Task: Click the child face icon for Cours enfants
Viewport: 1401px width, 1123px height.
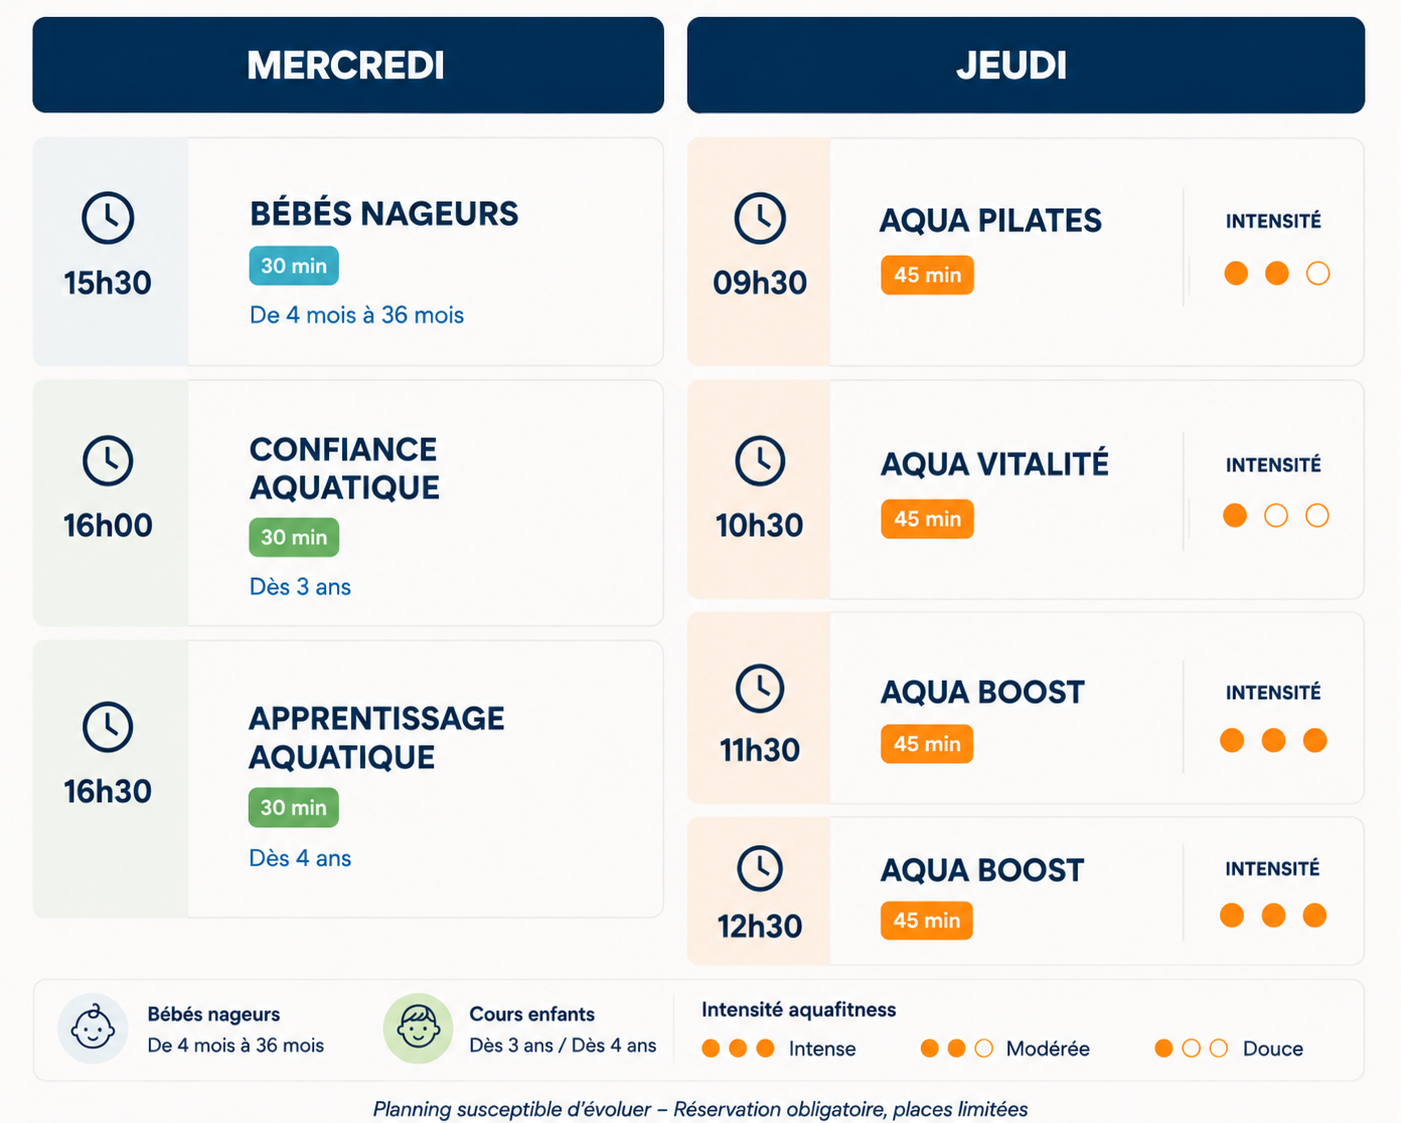Action: click(x=418, y=1028)
